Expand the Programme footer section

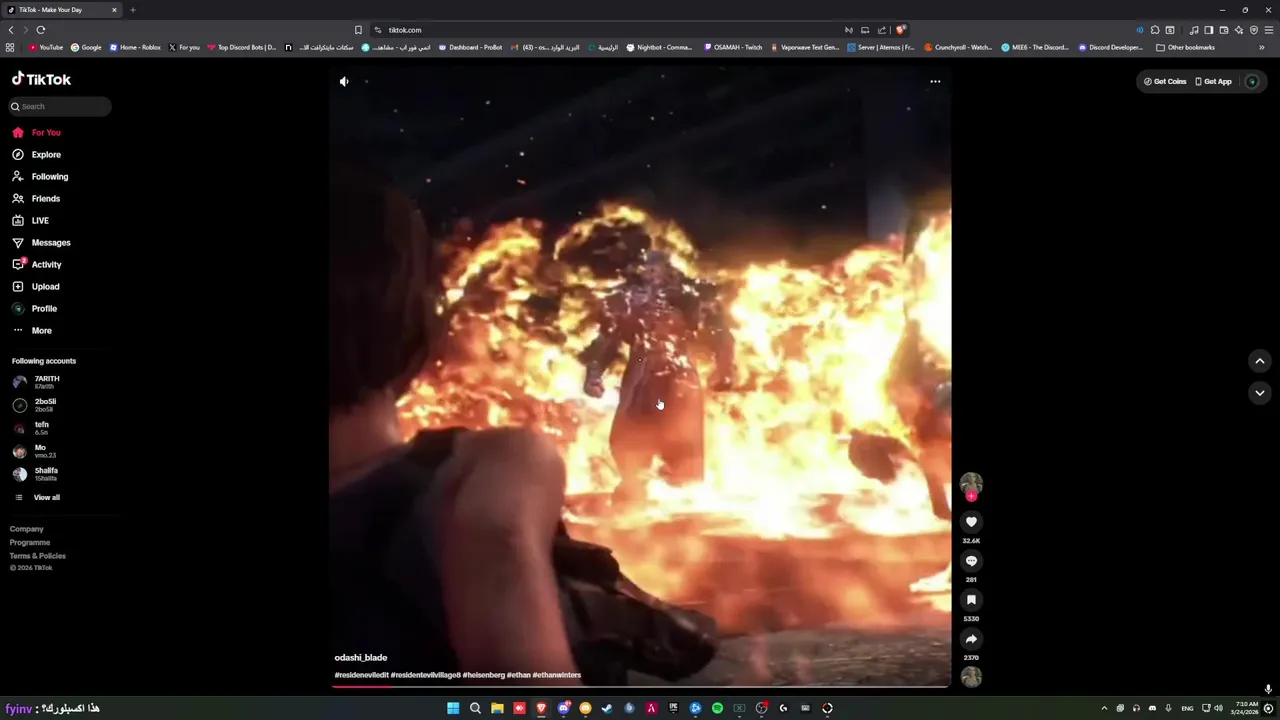(30, 542)
